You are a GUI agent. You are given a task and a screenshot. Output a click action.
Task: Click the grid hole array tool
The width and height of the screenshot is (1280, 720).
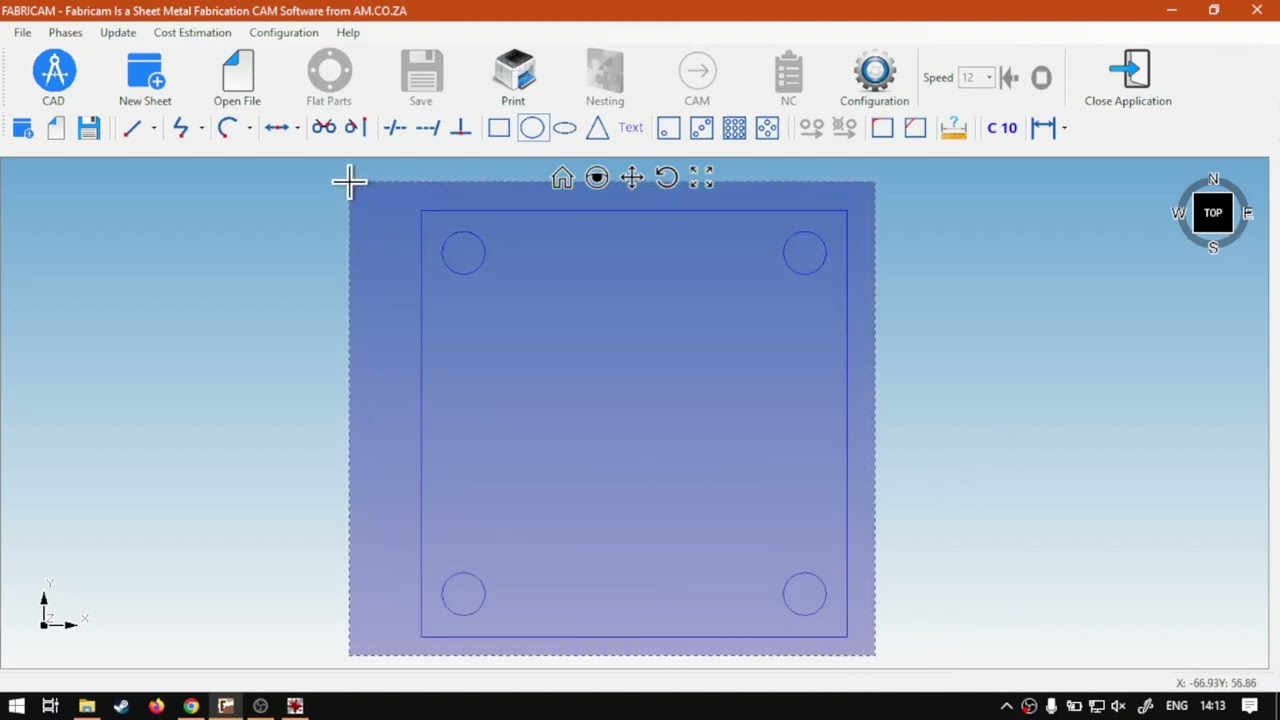(735, 128)
